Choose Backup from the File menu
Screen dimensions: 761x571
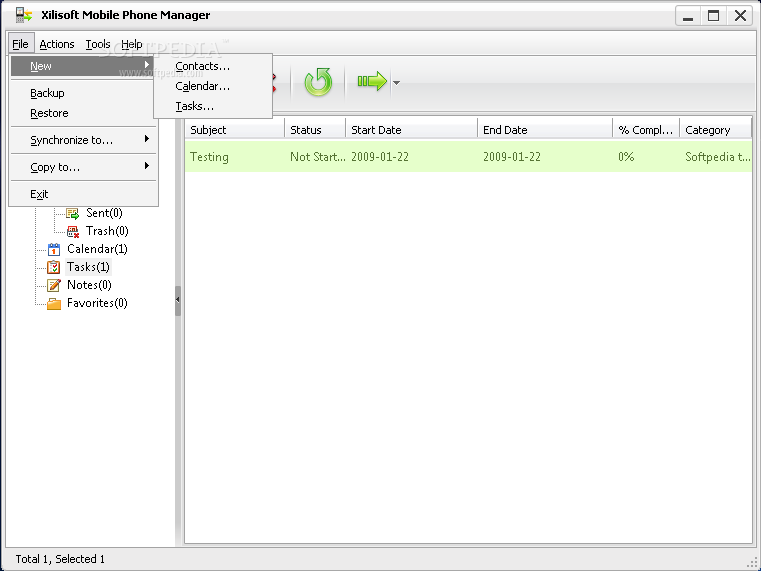tap(83, 93)
